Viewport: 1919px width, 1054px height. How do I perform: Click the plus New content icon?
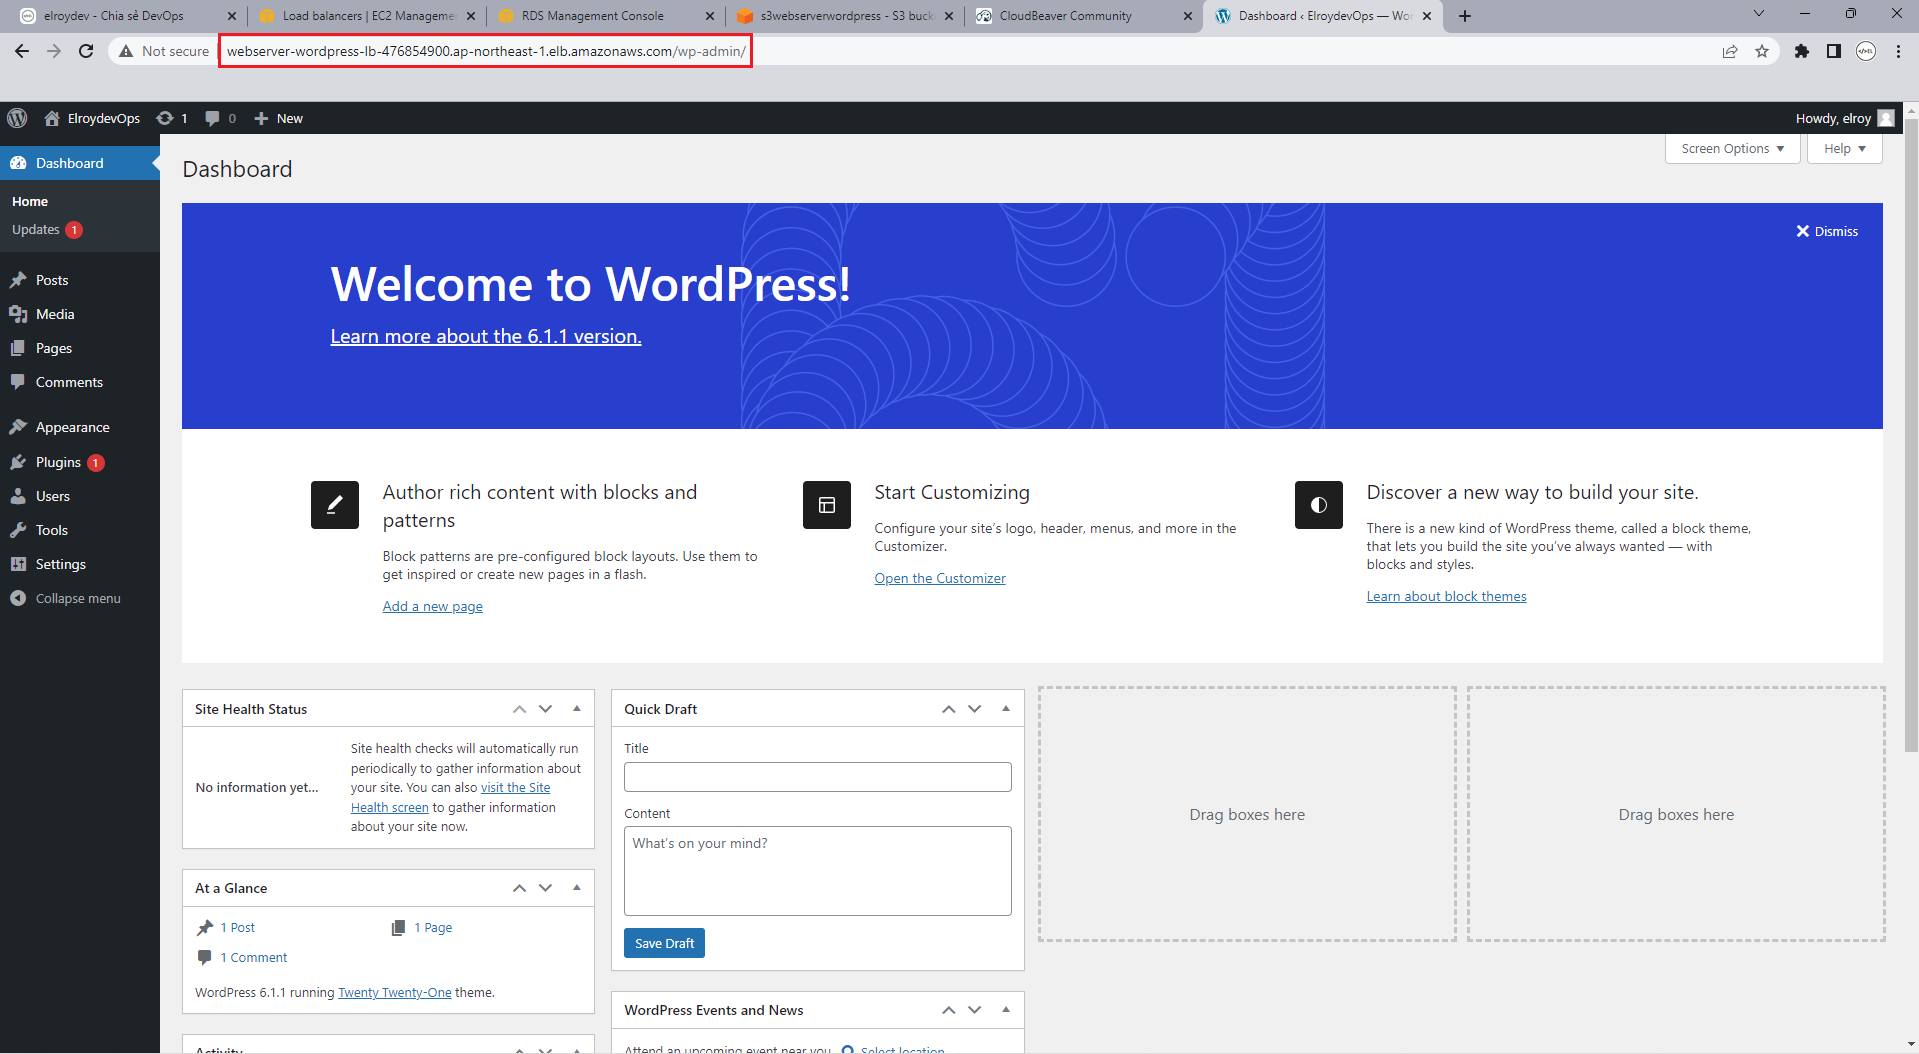261,118
